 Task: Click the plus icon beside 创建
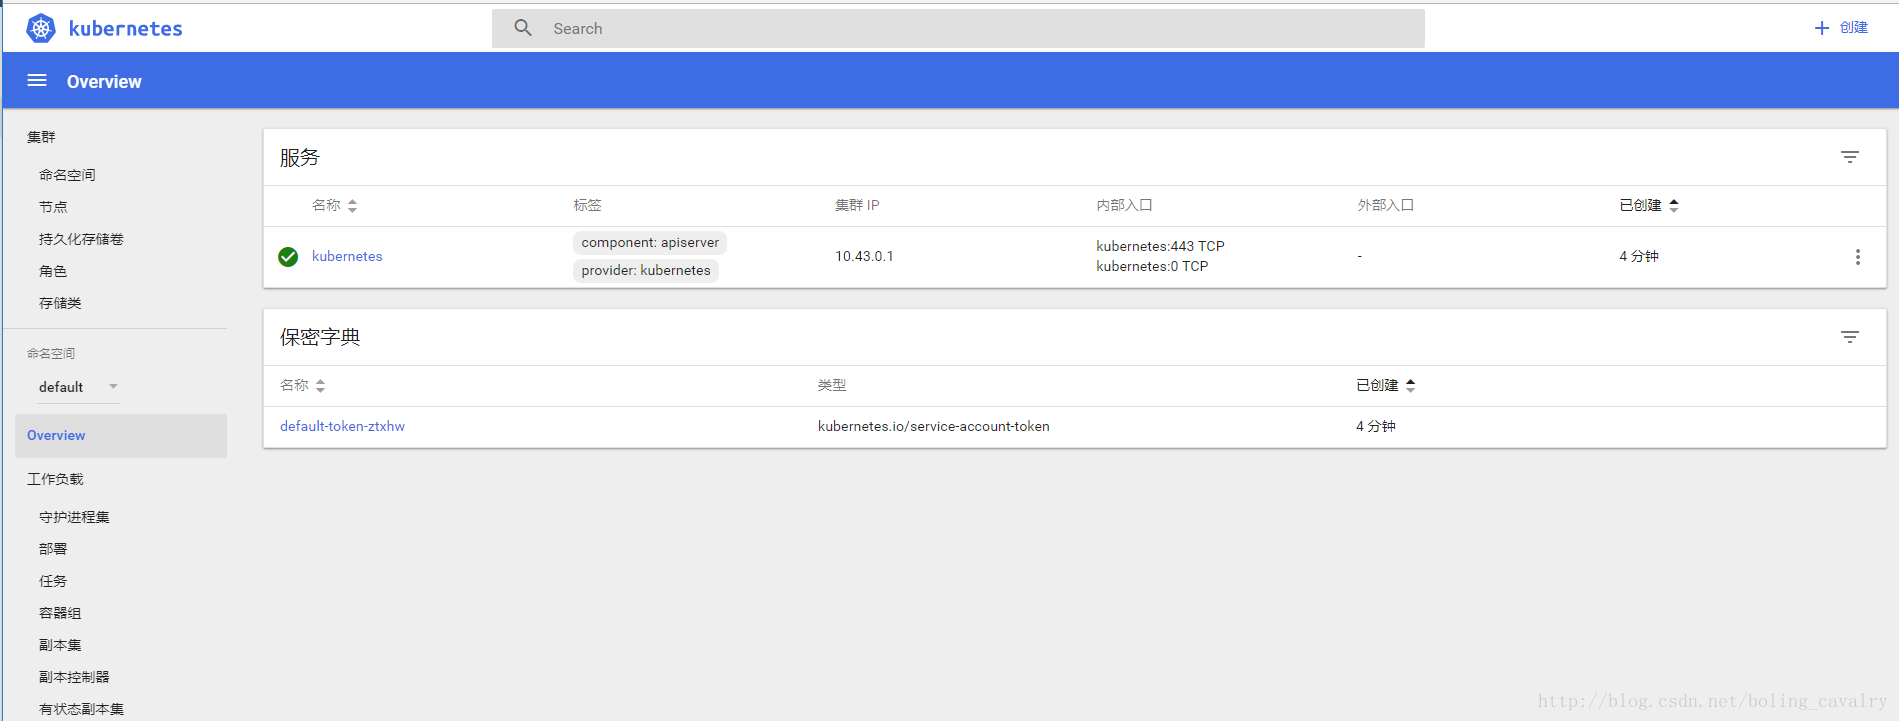pos(1822,28)
